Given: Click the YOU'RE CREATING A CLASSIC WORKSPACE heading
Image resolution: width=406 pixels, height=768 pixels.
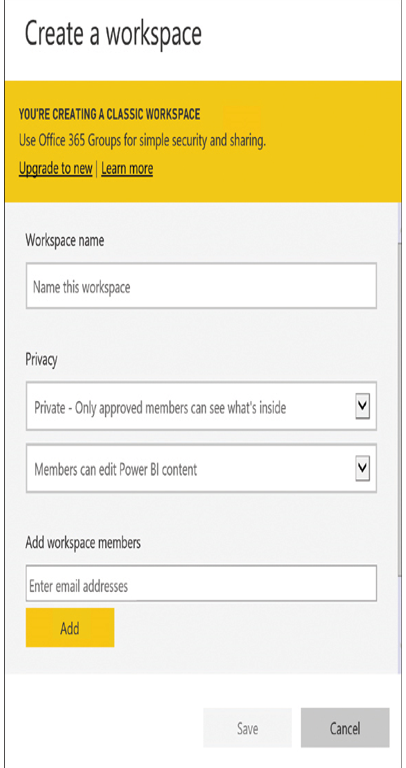Looking at the screenshot, I should 109,115.
